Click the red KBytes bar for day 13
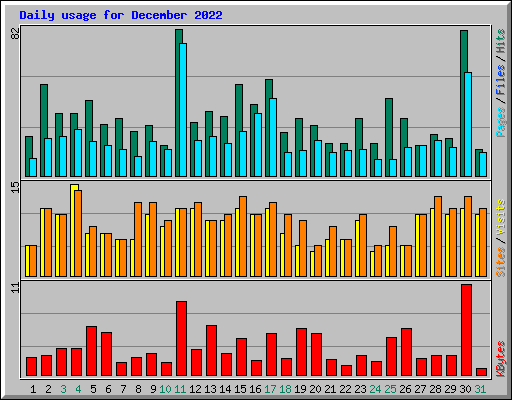 [211, 351]
